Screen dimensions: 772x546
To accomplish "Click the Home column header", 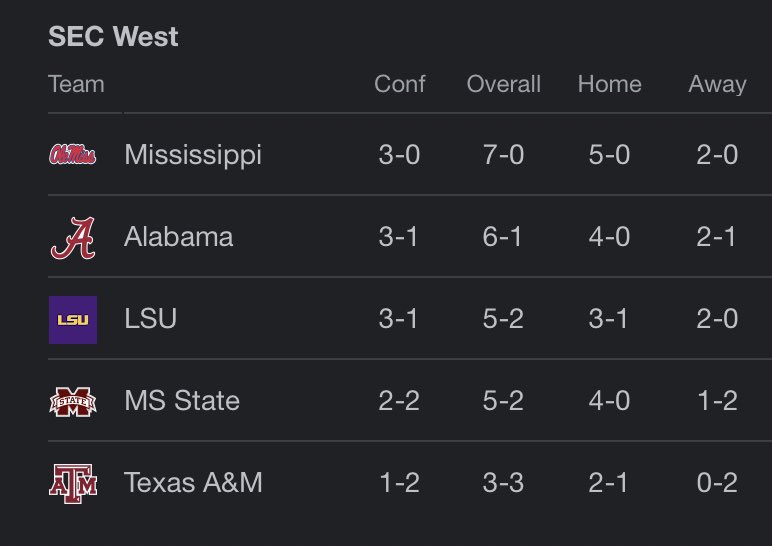I will pos(610,84).
